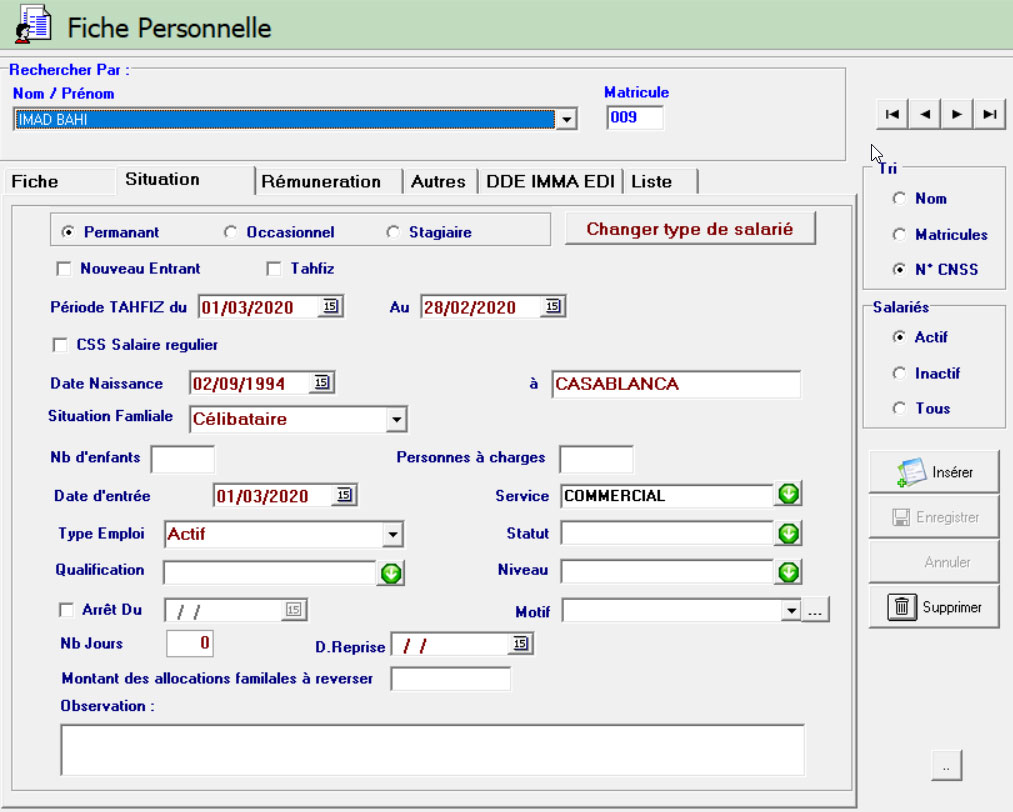Go to the previous employee record

click(x=925, y=115)
